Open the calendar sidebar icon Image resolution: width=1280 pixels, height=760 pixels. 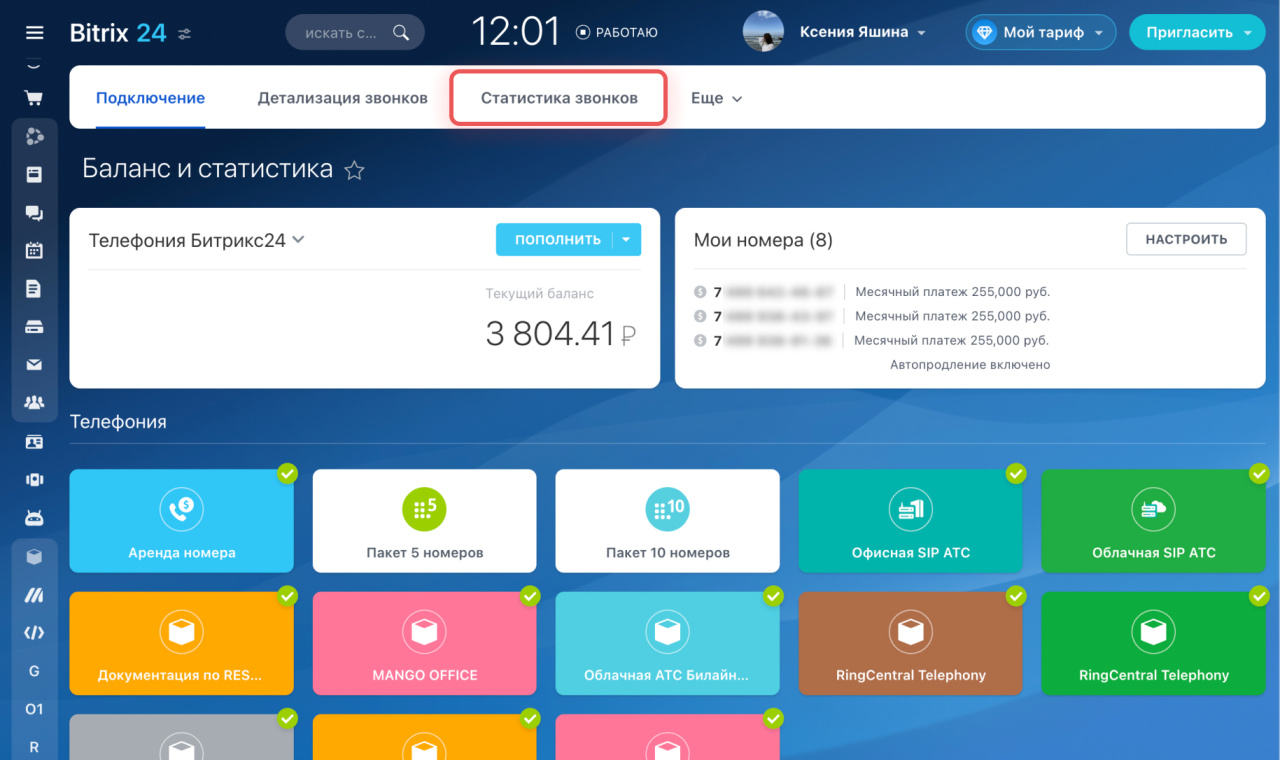[34, 250]
